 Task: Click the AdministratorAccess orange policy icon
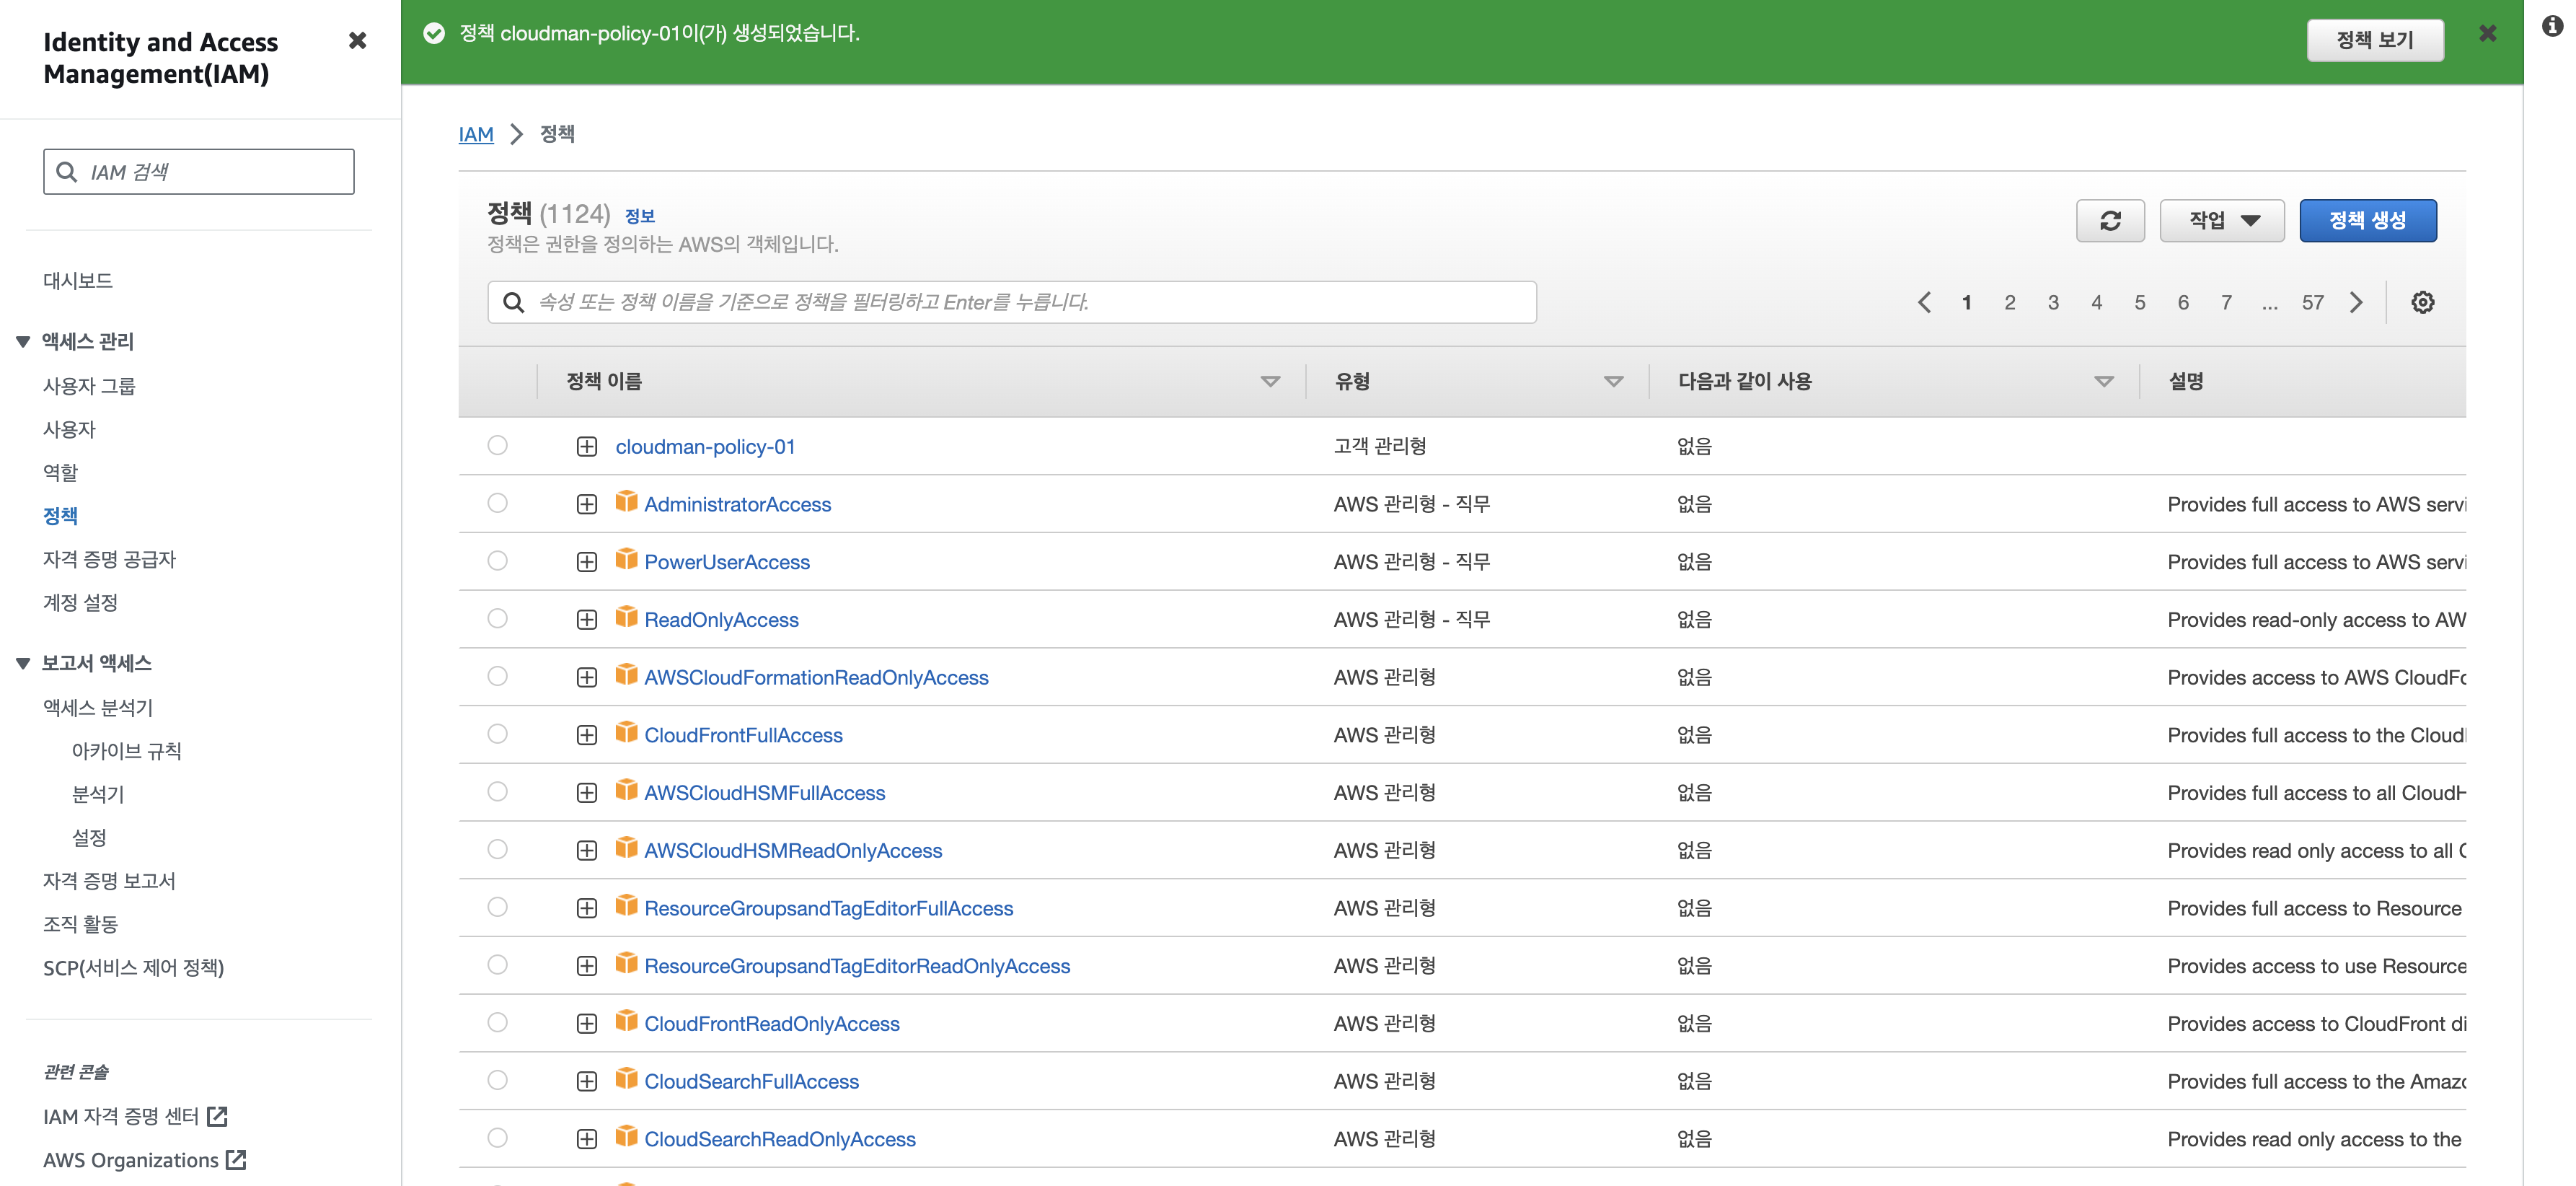[626, 502]
